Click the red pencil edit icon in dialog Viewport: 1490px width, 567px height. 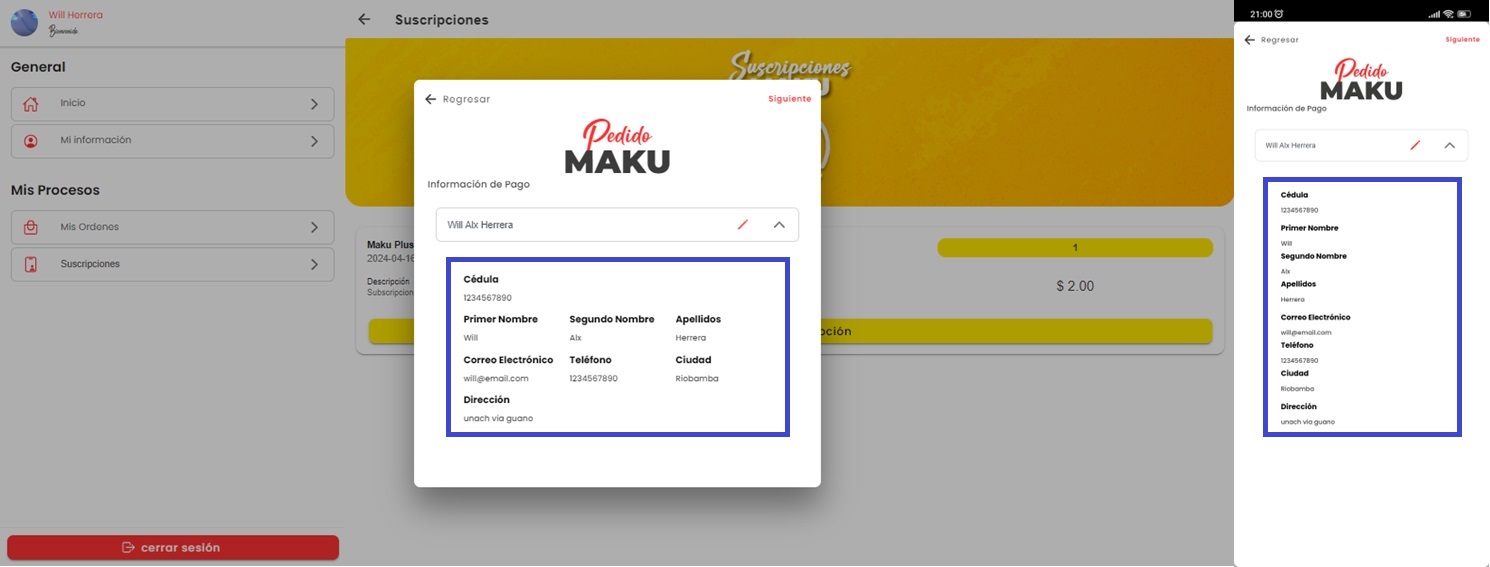[742, 225]
